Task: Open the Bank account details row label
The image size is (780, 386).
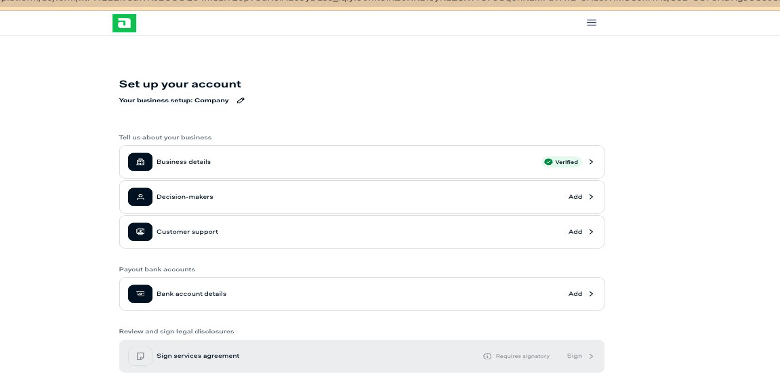Action: tap(191, 294)
